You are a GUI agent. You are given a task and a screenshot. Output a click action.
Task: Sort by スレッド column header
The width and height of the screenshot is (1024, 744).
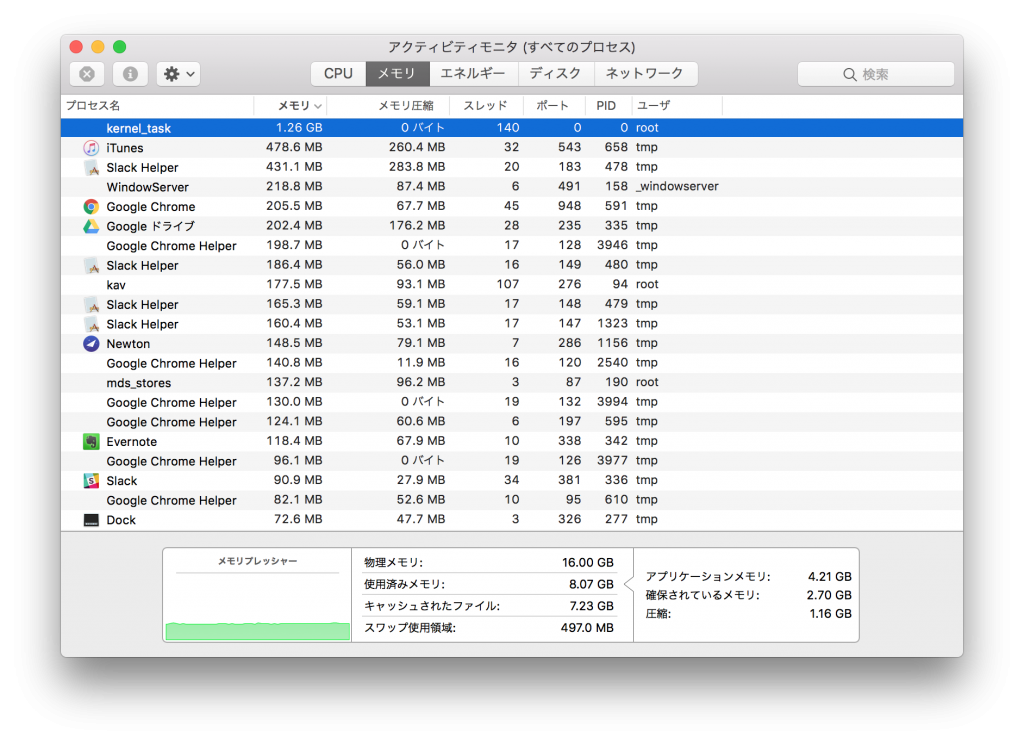click(487, 106)
